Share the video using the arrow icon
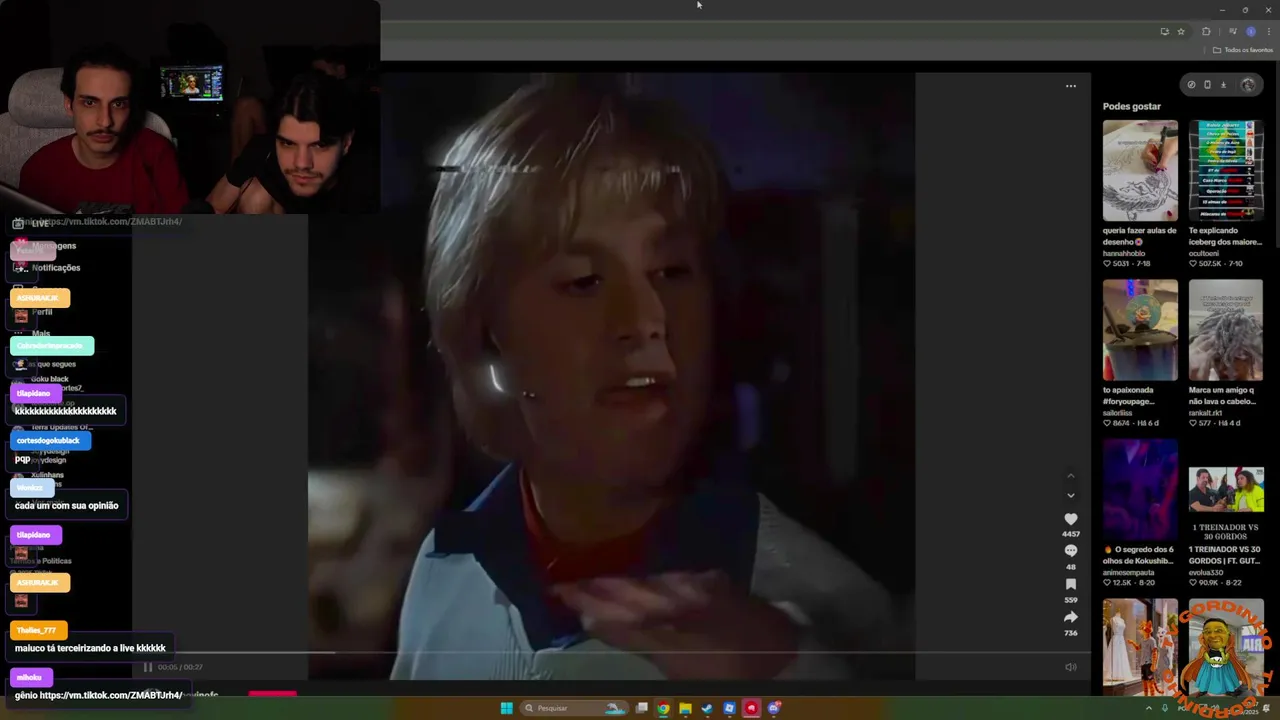The height and width of the screenshot is (720, 1280). tap(1070, 617)
